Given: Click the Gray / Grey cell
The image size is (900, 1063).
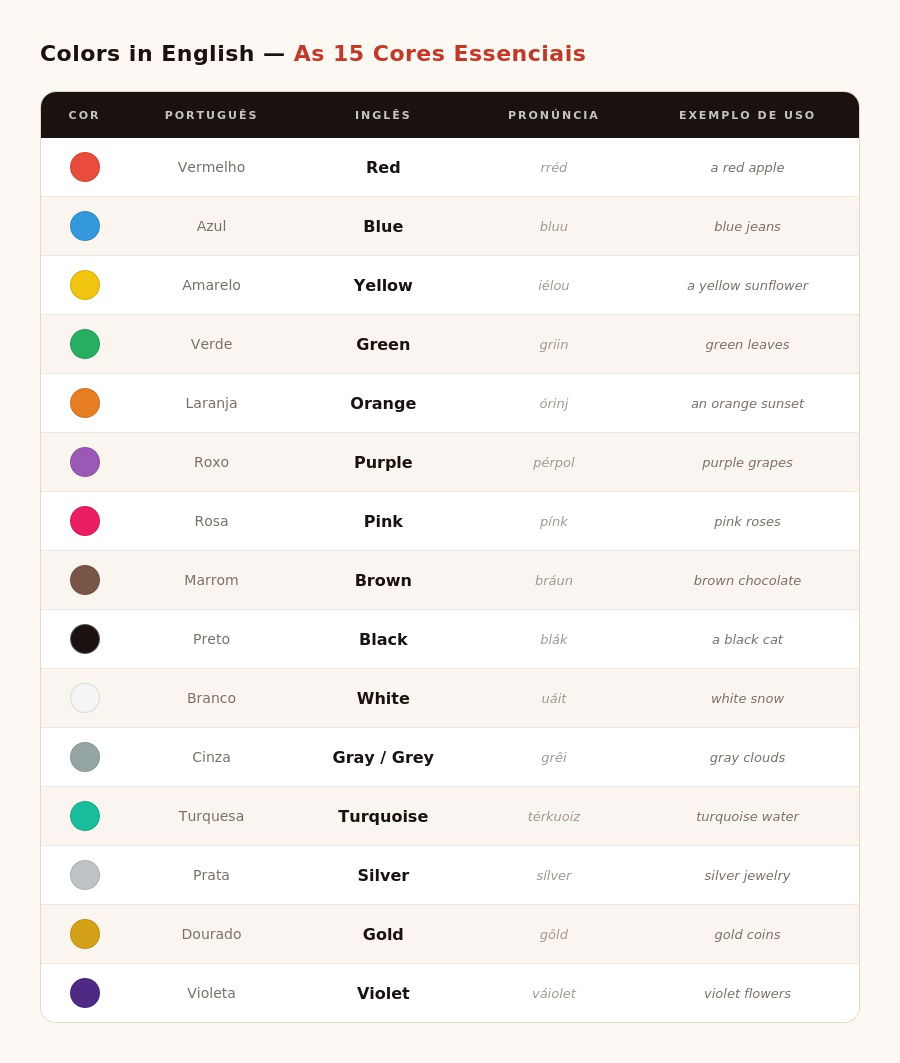Looking at the screenshot, I should point(383,757).
